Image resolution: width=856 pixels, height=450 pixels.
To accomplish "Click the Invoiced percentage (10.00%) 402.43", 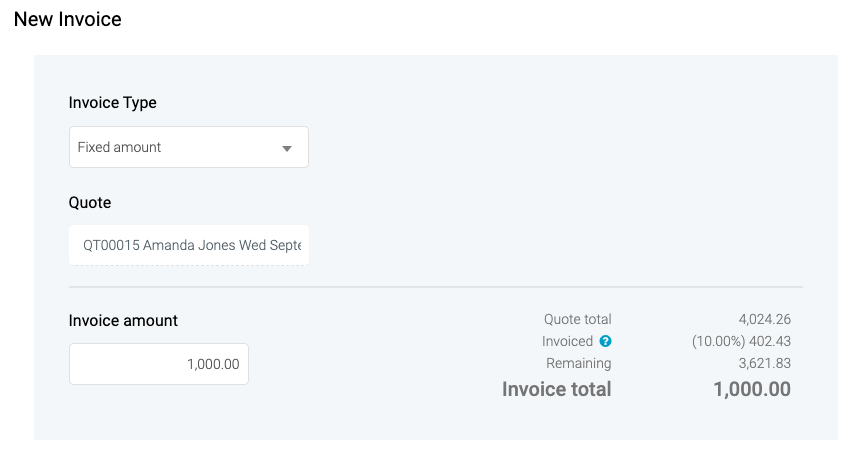I will pyautogui.click(x=741, y=342).
